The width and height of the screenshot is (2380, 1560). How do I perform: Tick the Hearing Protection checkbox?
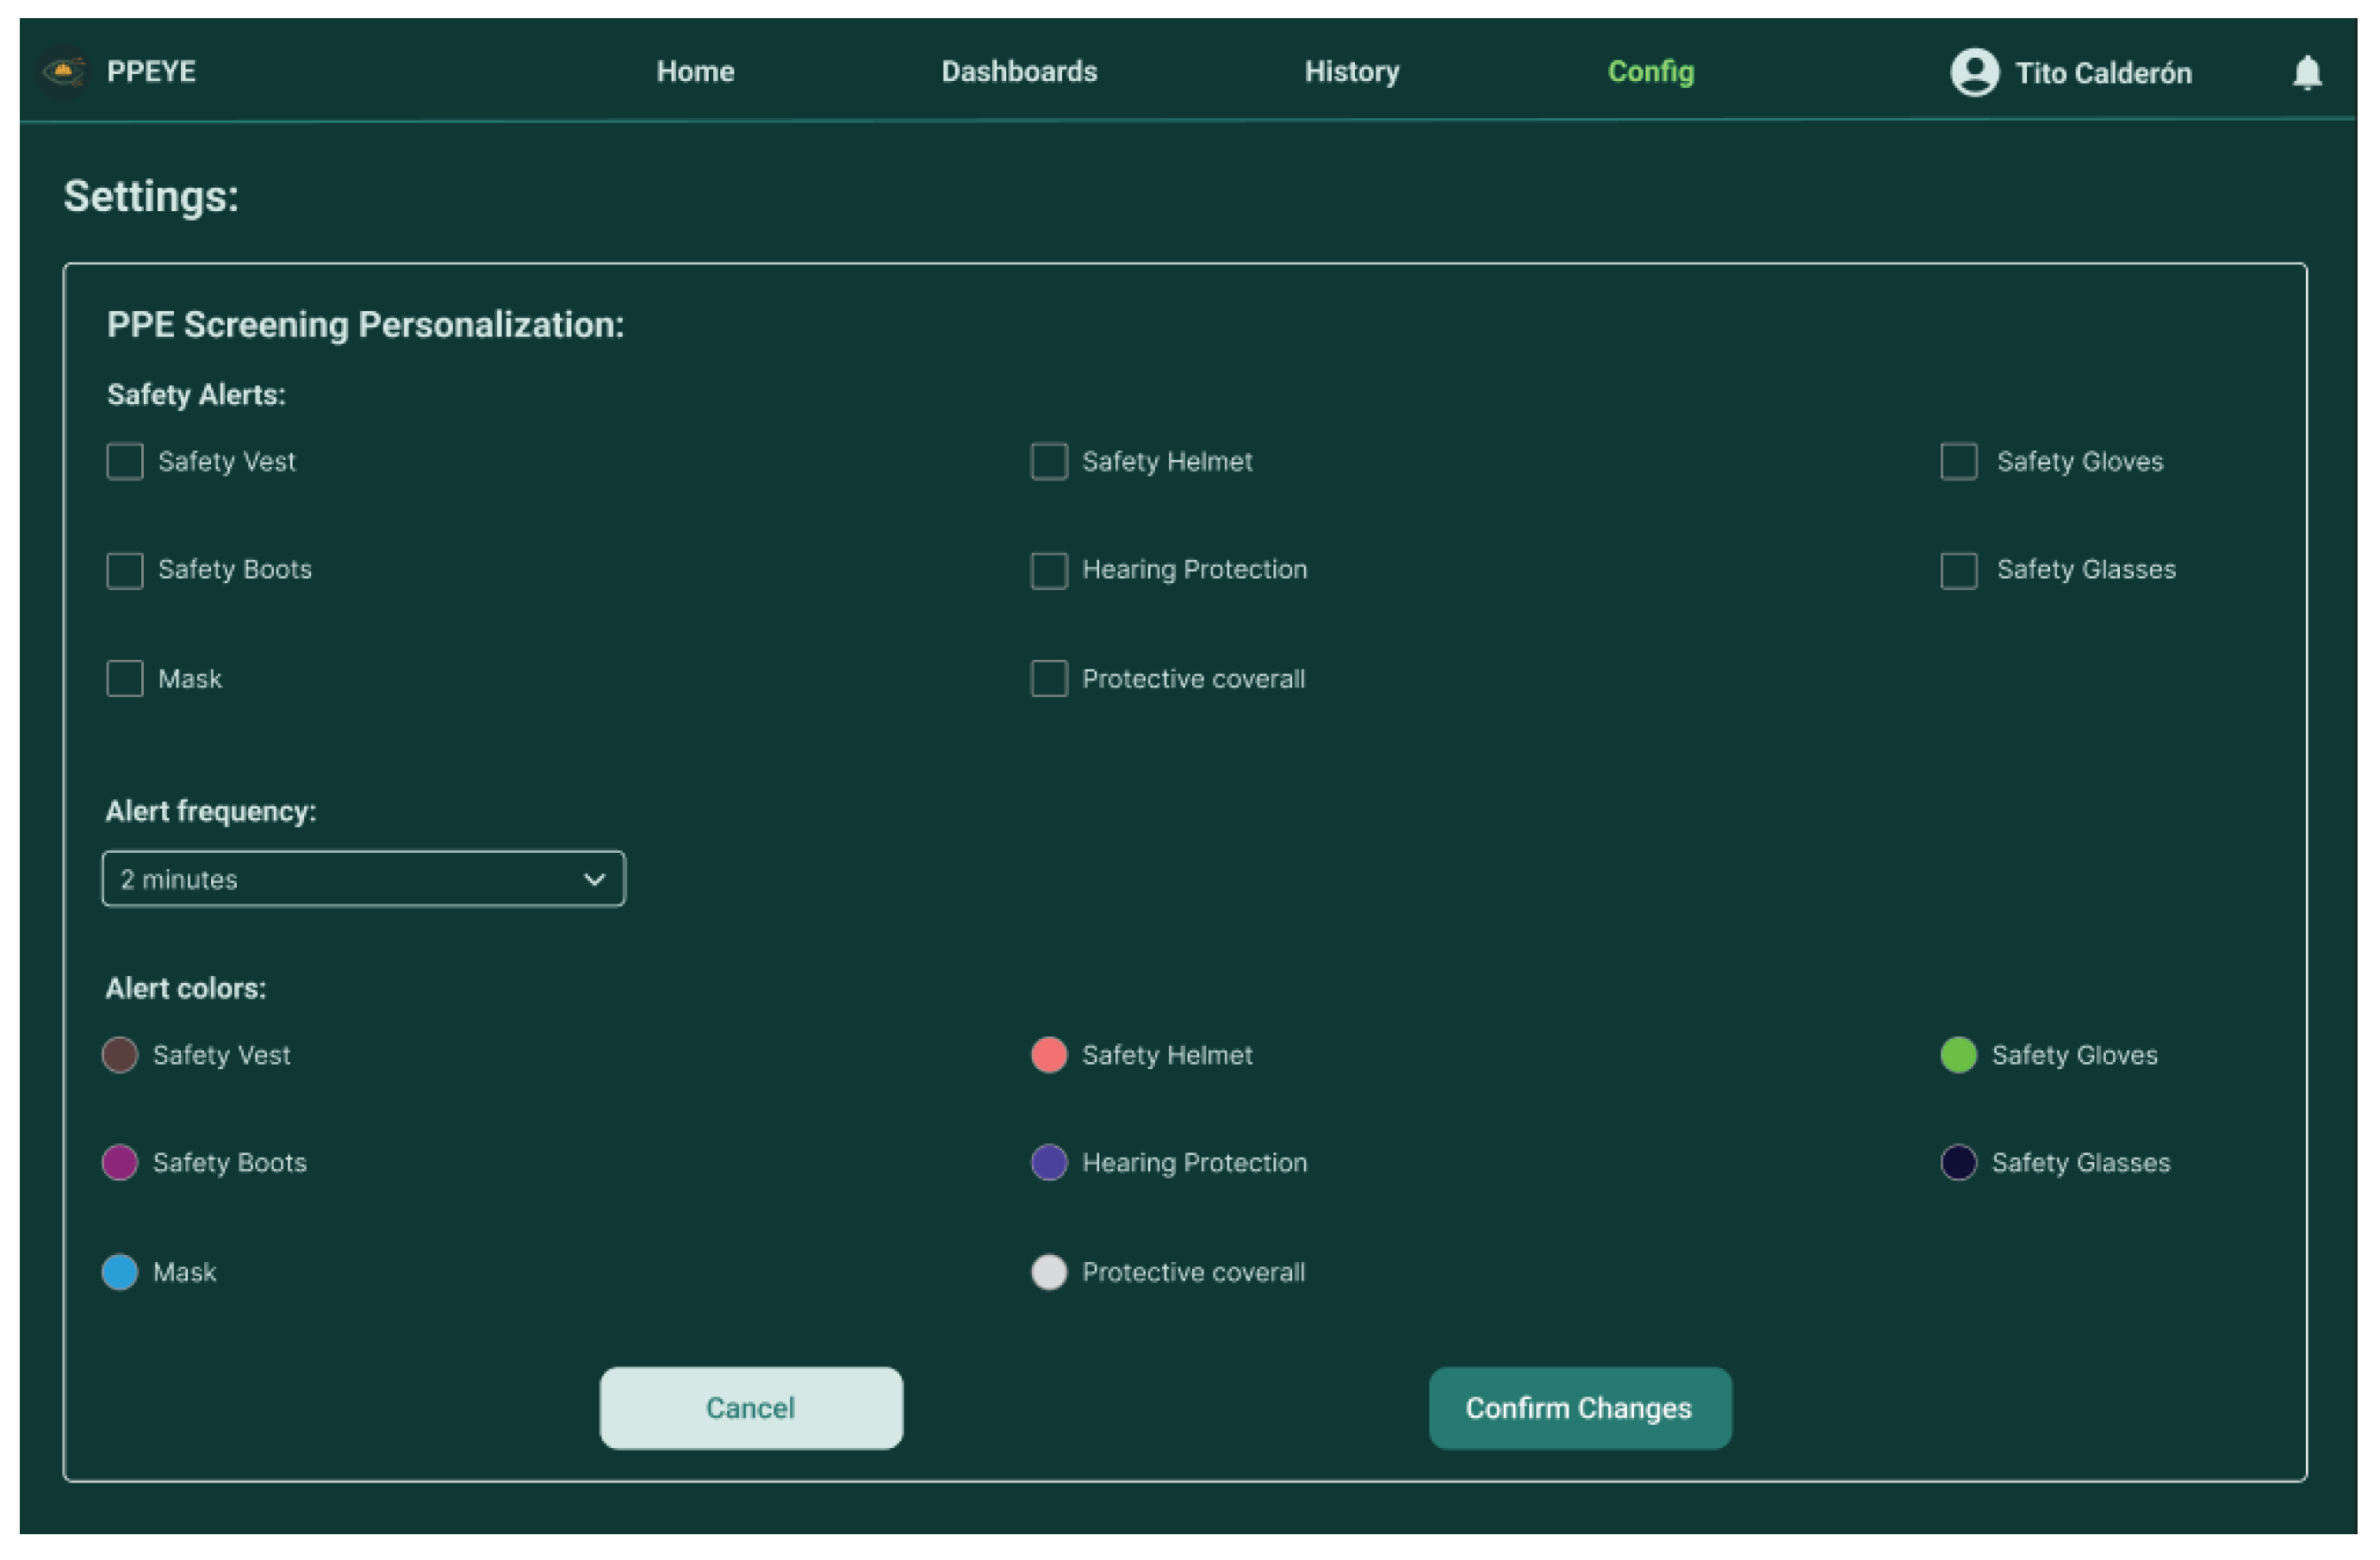1049,571
